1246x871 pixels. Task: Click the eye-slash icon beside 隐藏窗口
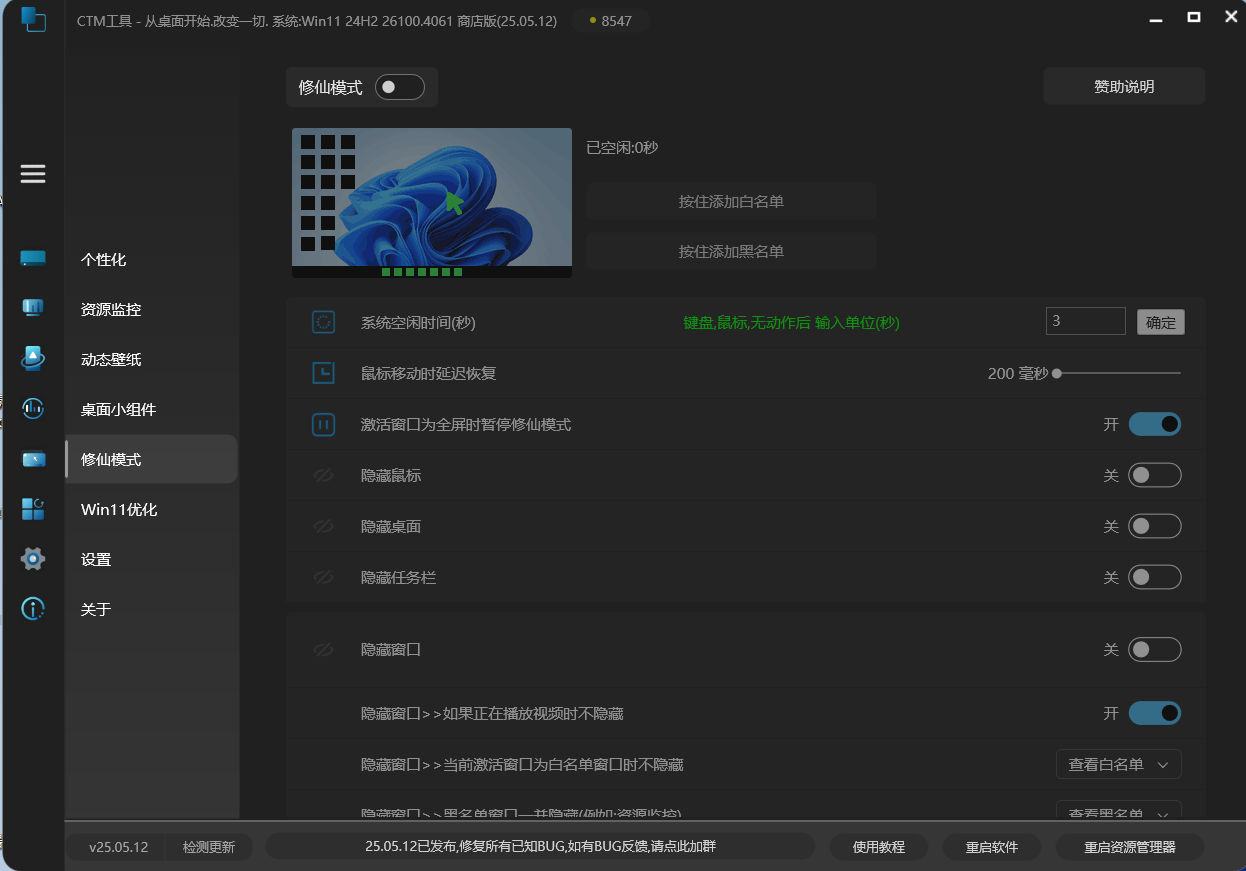(323, 649)
